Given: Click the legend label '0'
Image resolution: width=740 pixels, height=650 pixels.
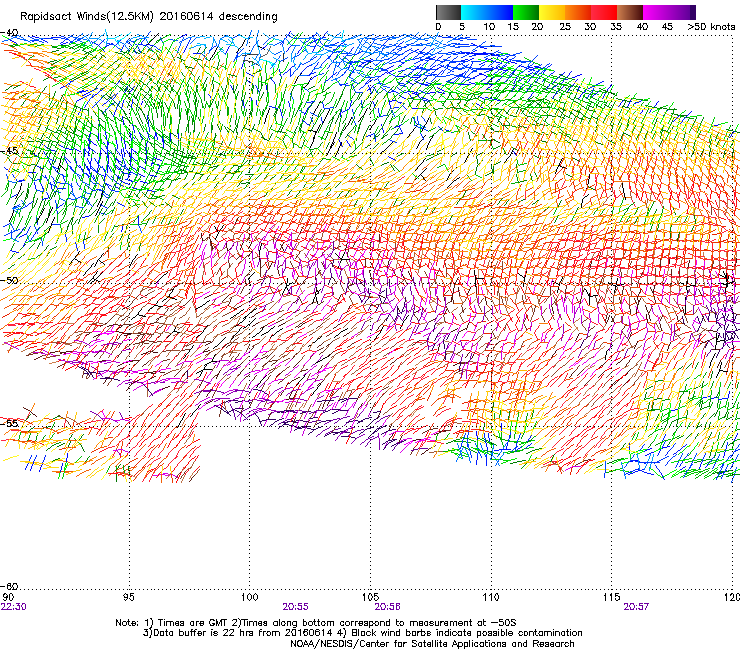Looking at the screenshot, I should pos(438,27).
